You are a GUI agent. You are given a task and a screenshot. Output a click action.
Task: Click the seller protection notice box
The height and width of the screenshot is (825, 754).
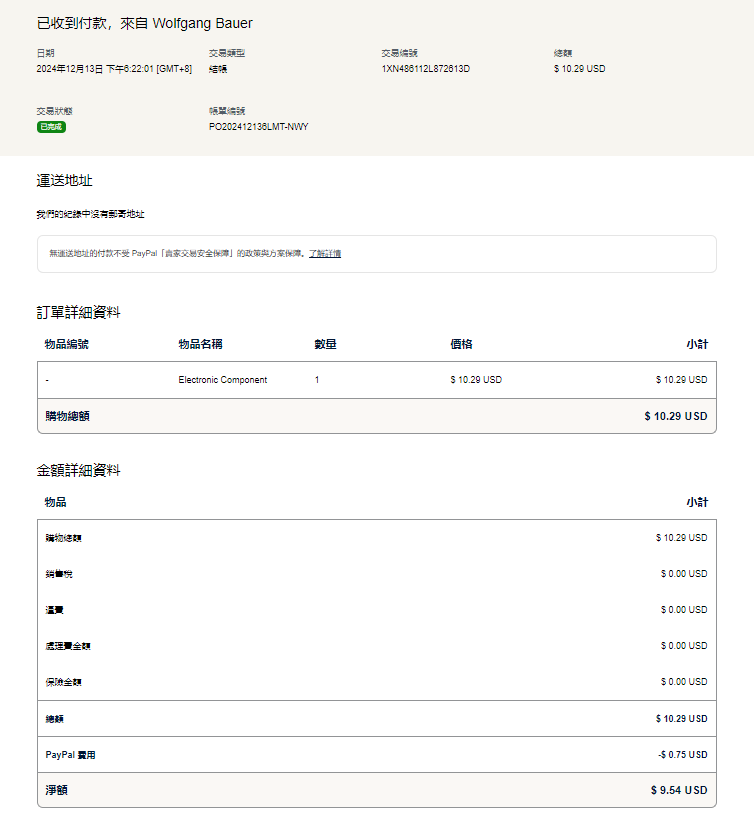click(x=376, y=254)
